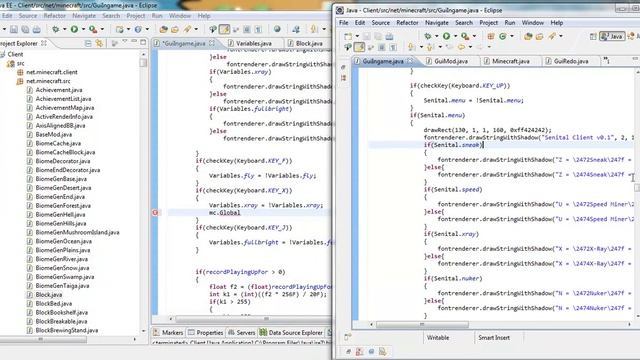Screen dimensions: 640x360
Task: Open Debug dropdown arrow in front window
Action: pyautogui.click(x=436, y=36)
